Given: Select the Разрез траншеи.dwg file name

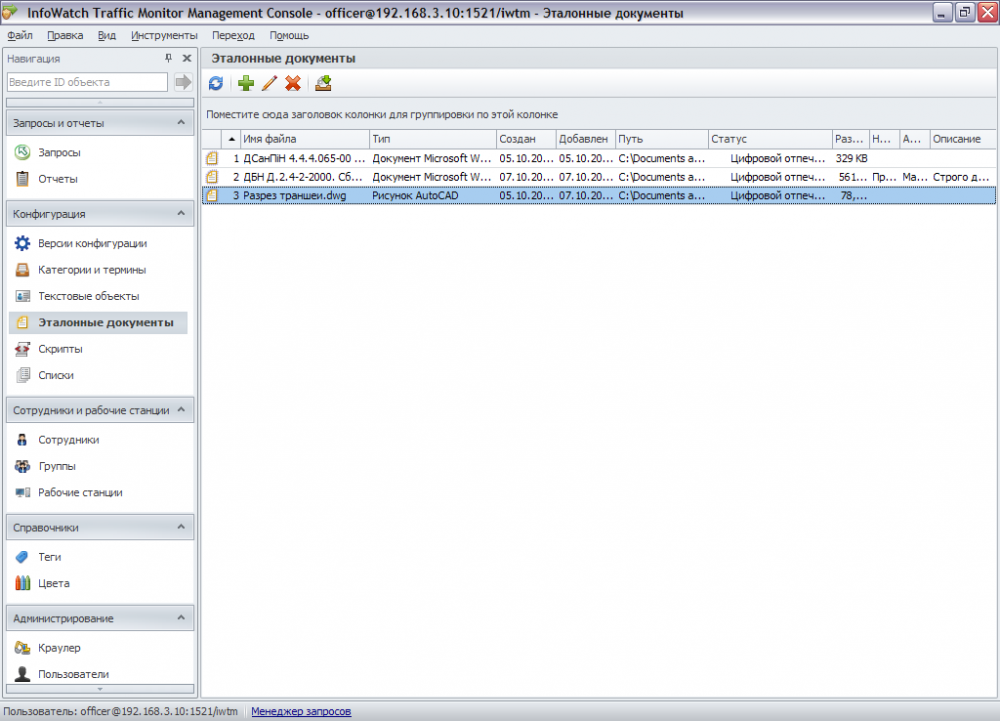Looking at the screenshot, I should click(295, 195).
